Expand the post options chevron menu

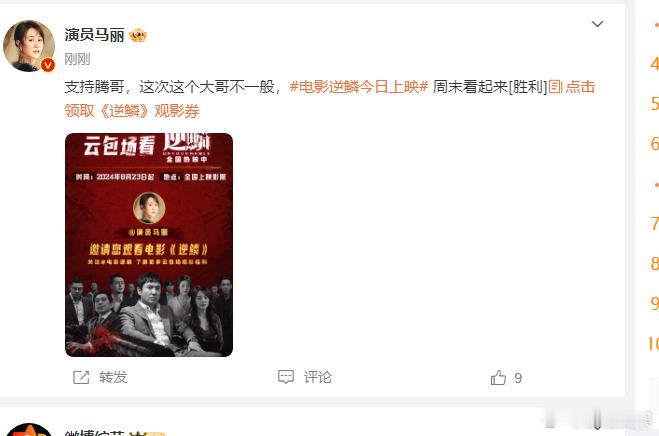[x=597, y=24]
